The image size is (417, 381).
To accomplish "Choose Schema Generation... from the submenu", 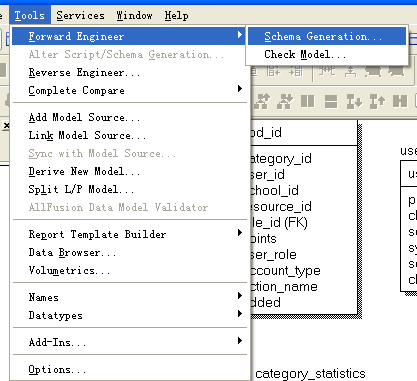I will click(327, 36).
